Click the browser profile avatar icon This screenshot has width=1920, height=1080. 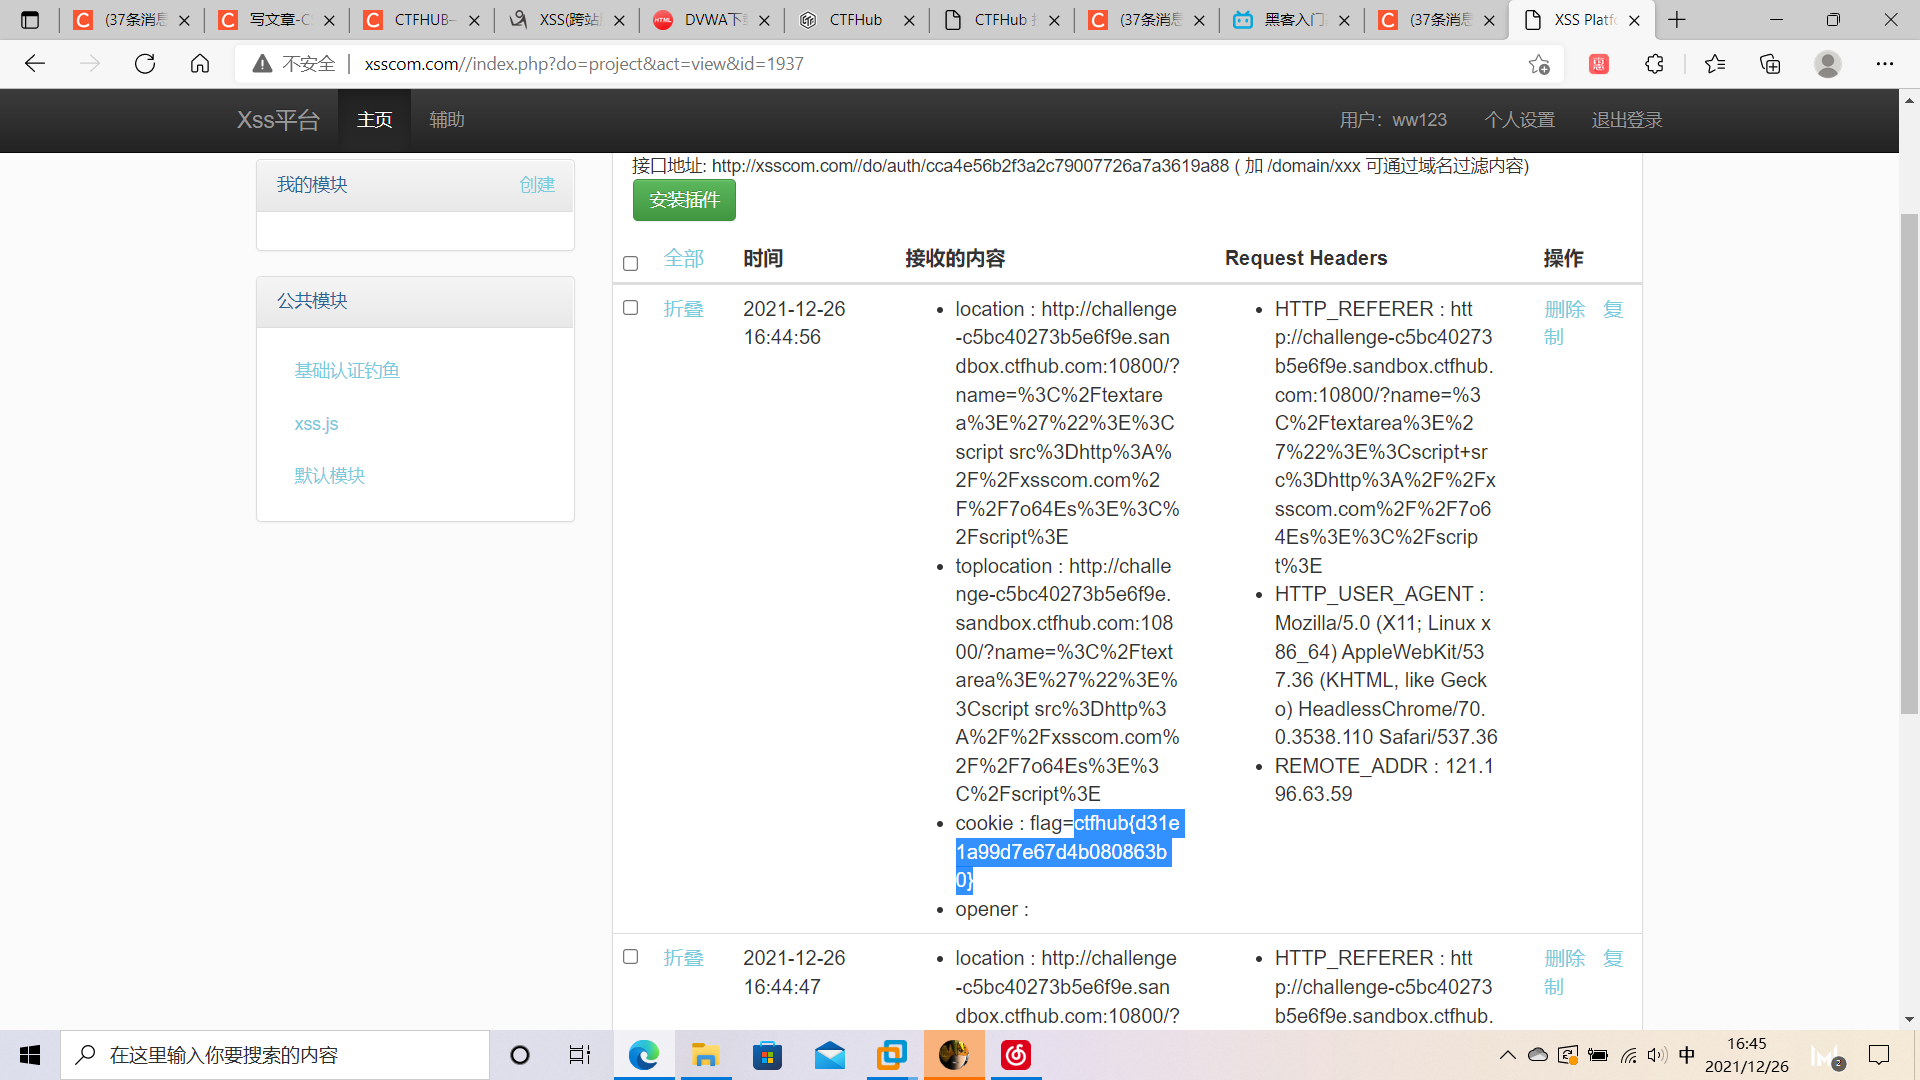point(1827,63)
